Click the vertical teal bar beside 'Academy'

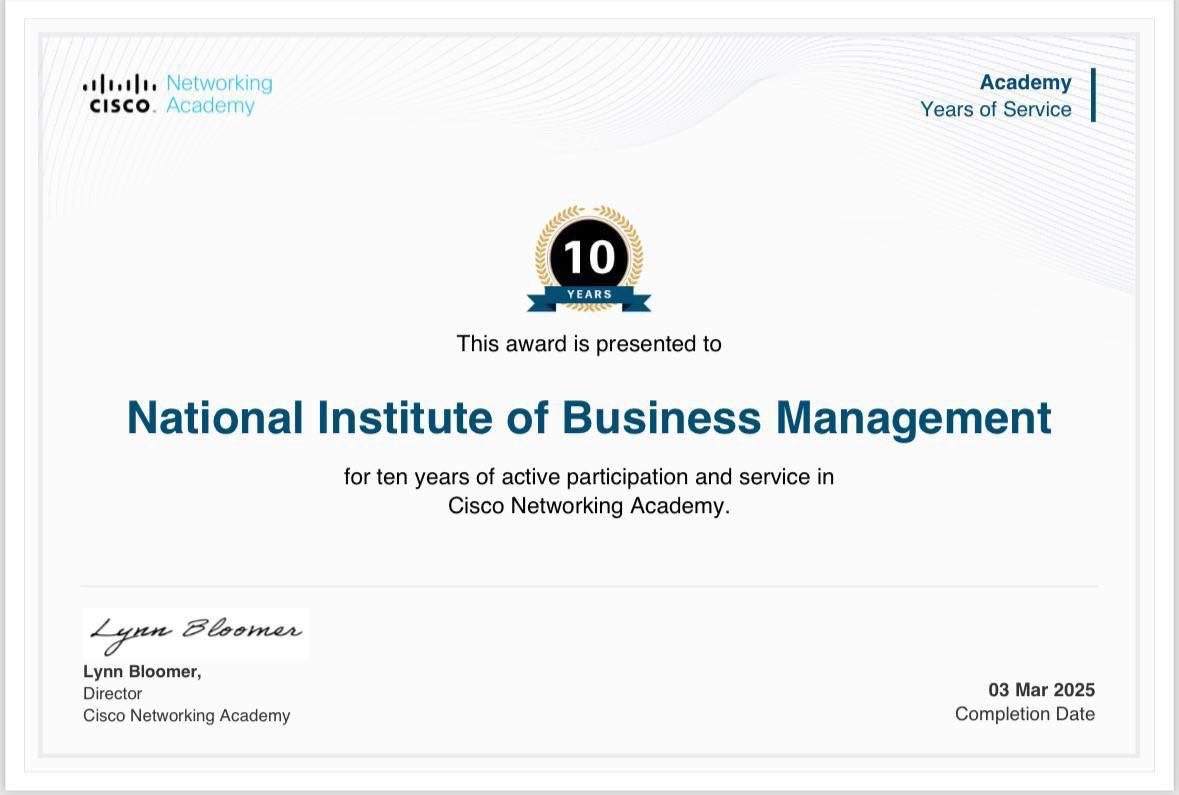point(1093,95)
